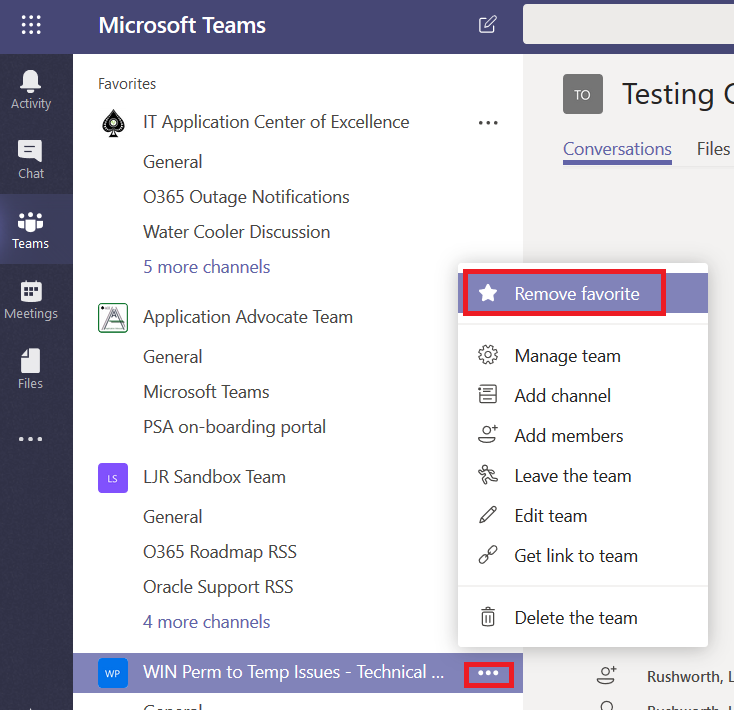Image resolution: width=734 pixels, height=710 pixels.
Task: Open the Files sidebar icon
Action: tap(31, 369)
